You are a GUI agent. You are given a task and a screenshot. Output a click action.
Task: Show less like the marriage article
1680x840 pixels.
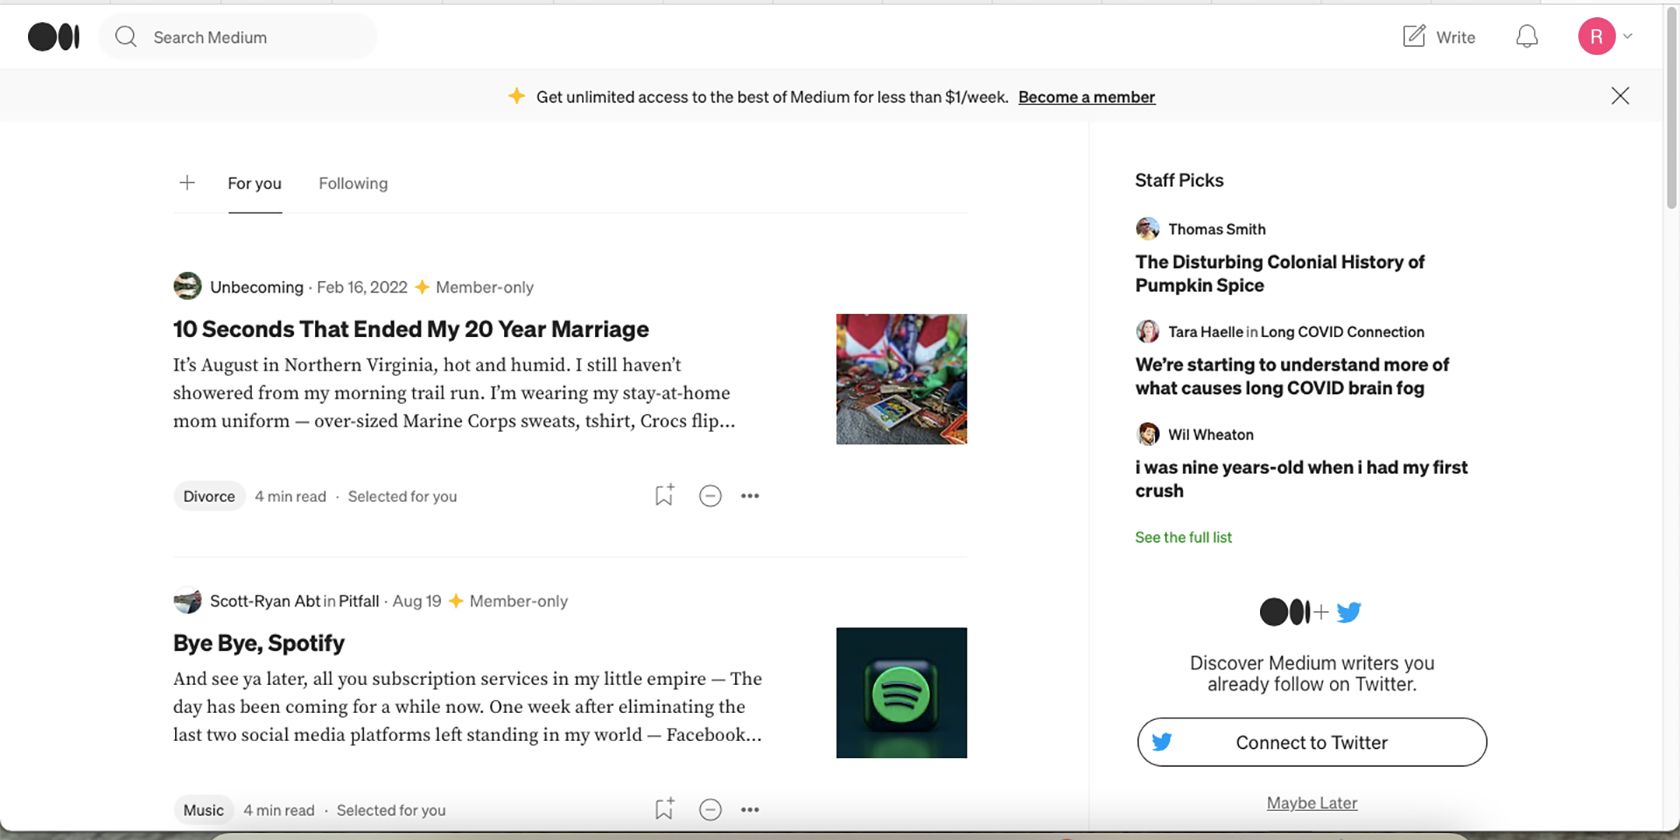[x=710, y=496]
